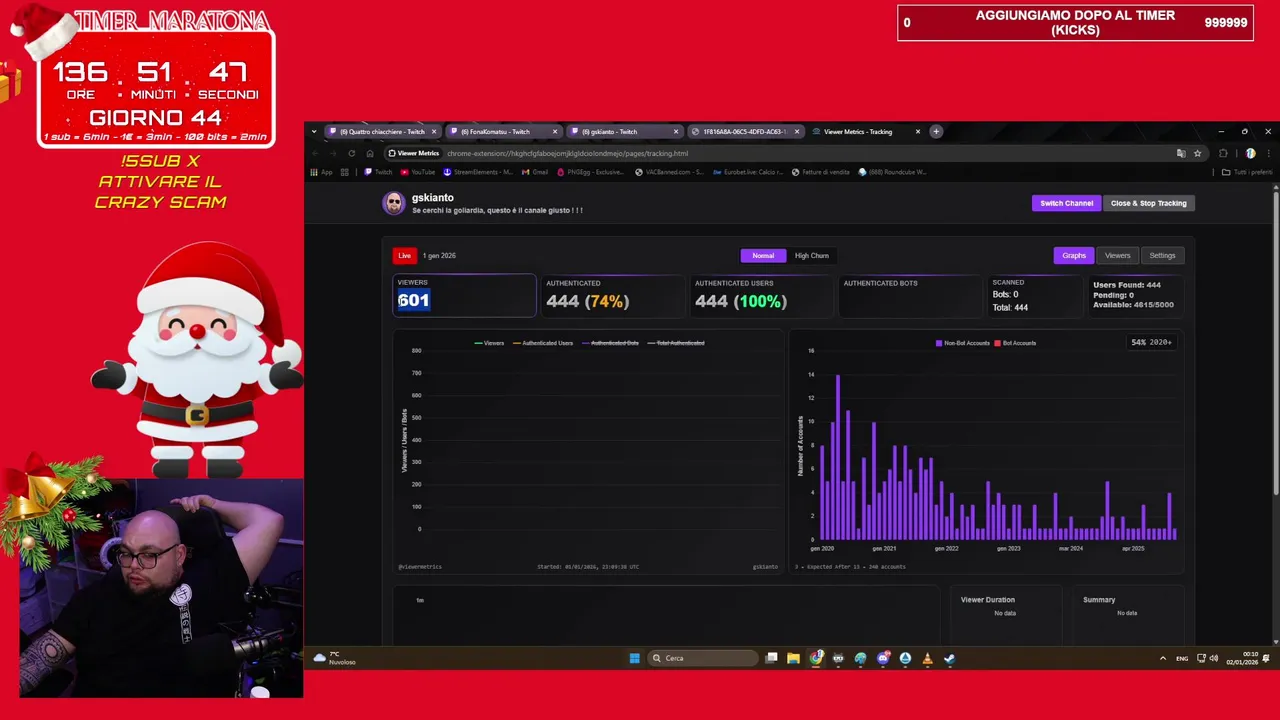The height and width of the screenshot is (720, 1280).
Task: Click the Viewers 601 stat card
Action: [x=464, y=295]
